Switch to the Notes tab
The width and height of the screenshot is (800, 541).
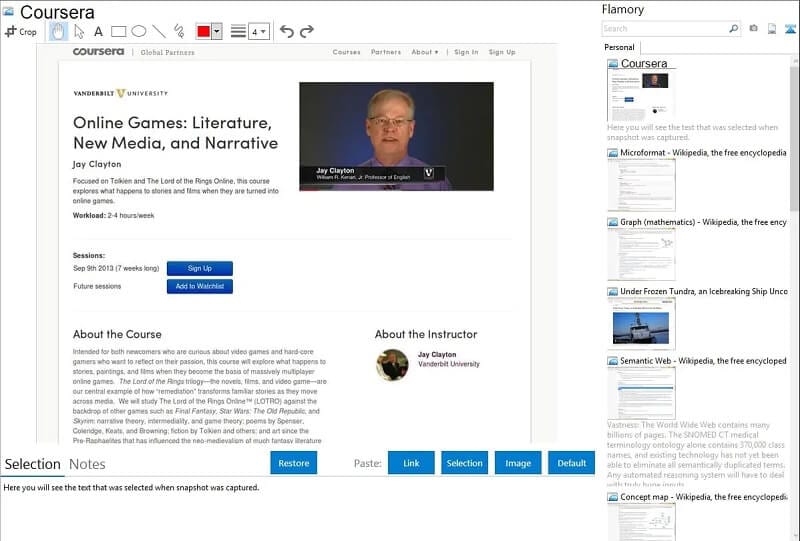(x=87, y=464)
